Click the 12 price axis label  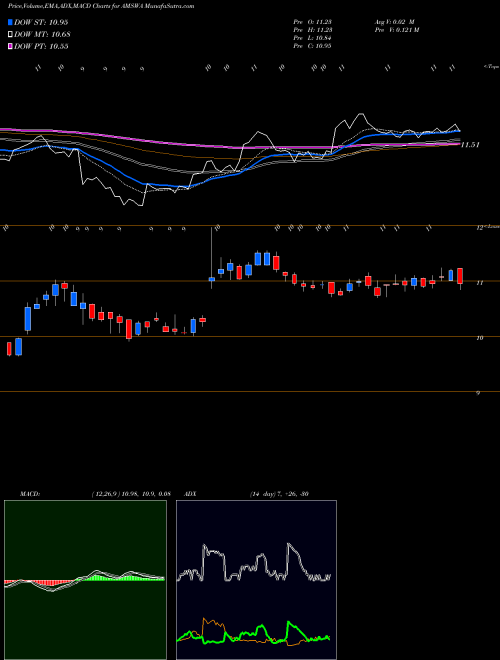(479, 228)
